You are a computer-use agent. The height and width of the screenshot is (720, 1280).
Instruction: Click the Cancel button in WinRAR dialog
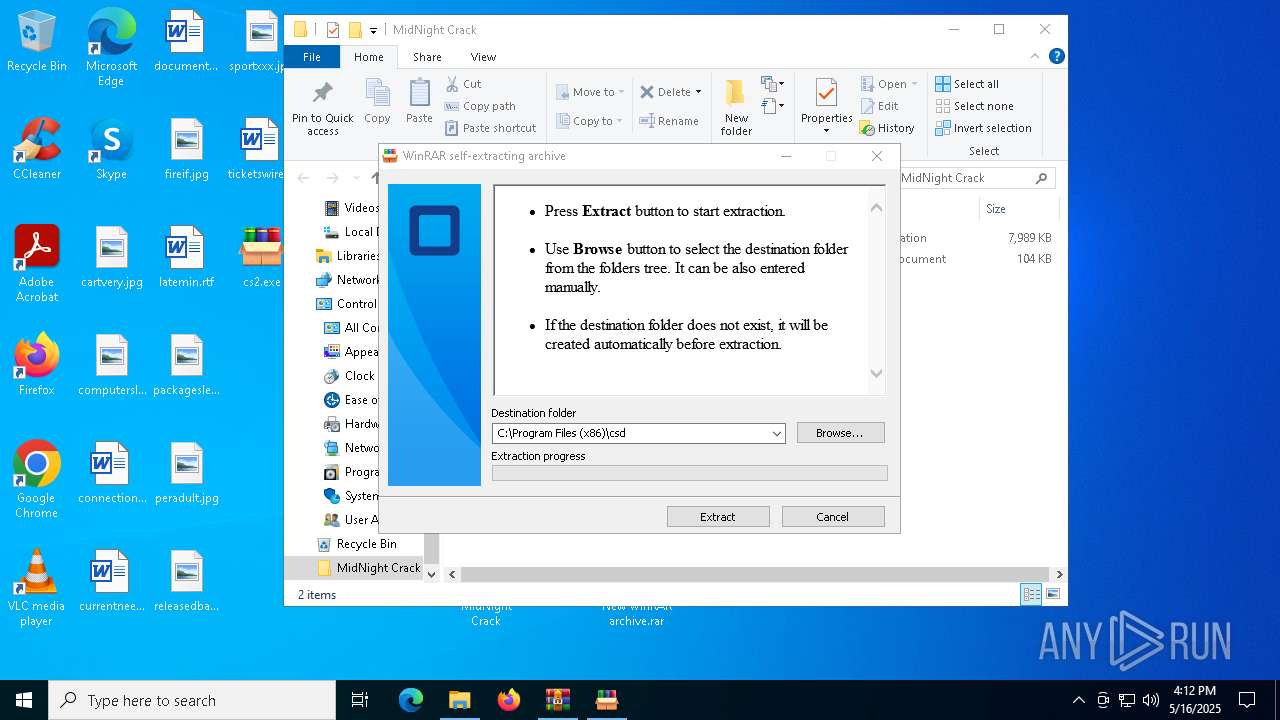click(x=833, y=517)
